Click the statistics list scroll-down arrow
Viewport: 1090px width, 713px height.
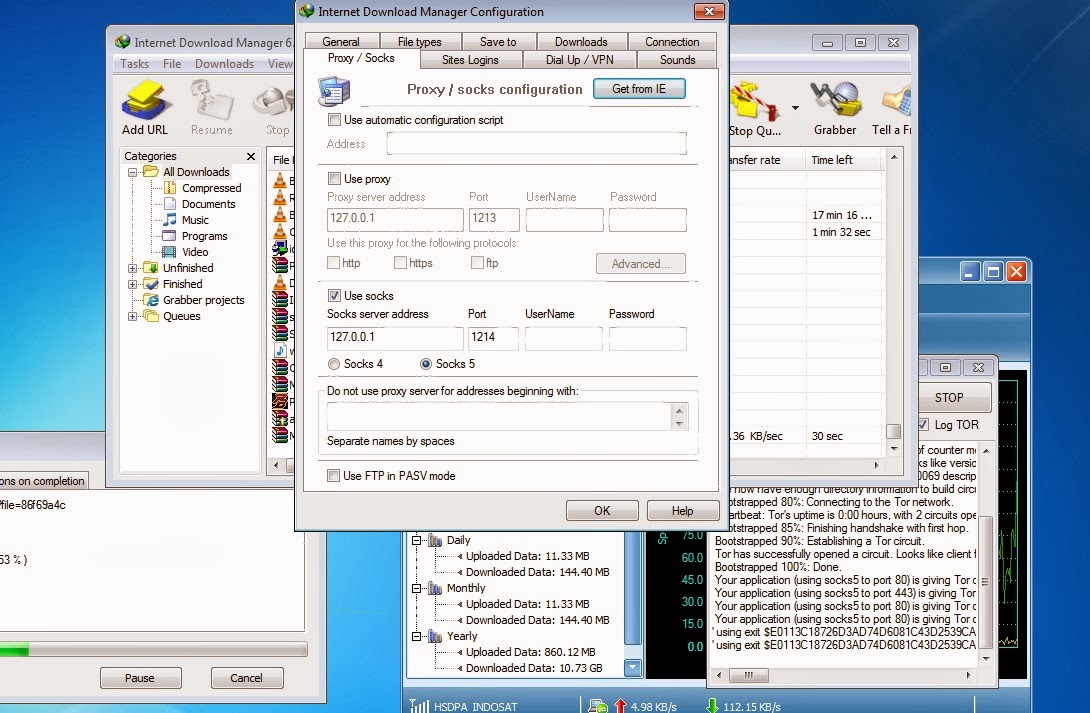pyautogui.click(x=633, y=668)
